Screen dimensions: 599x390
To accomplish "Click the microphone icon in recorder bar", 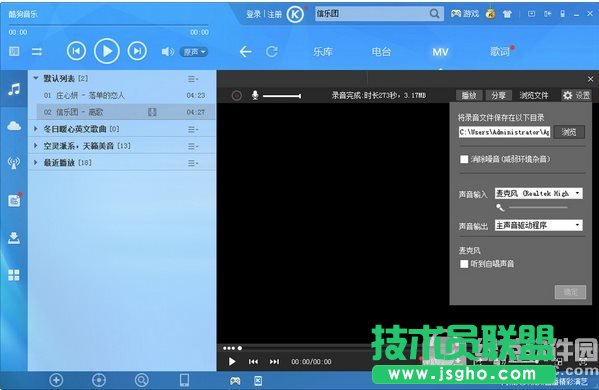I will coord(255,95).
